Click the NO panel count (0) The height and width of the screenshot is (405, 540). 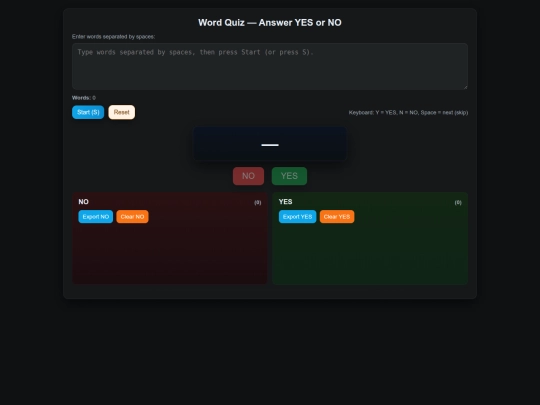[x=258, y=202]
